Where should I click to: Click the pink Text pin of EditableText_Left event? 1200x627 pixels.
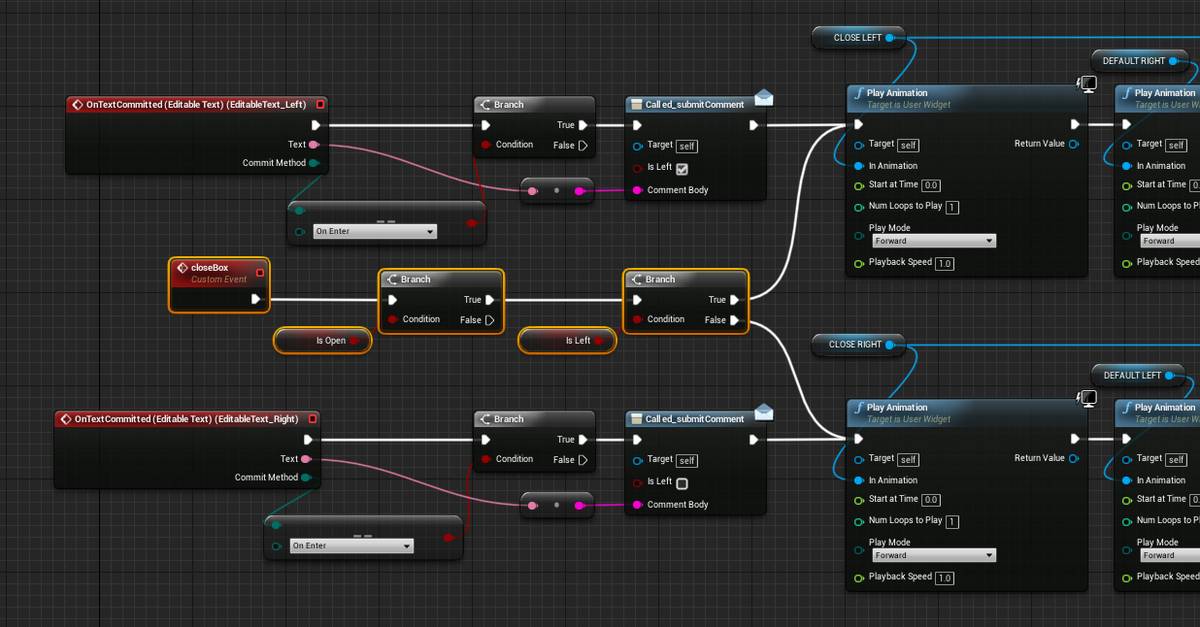315,145
